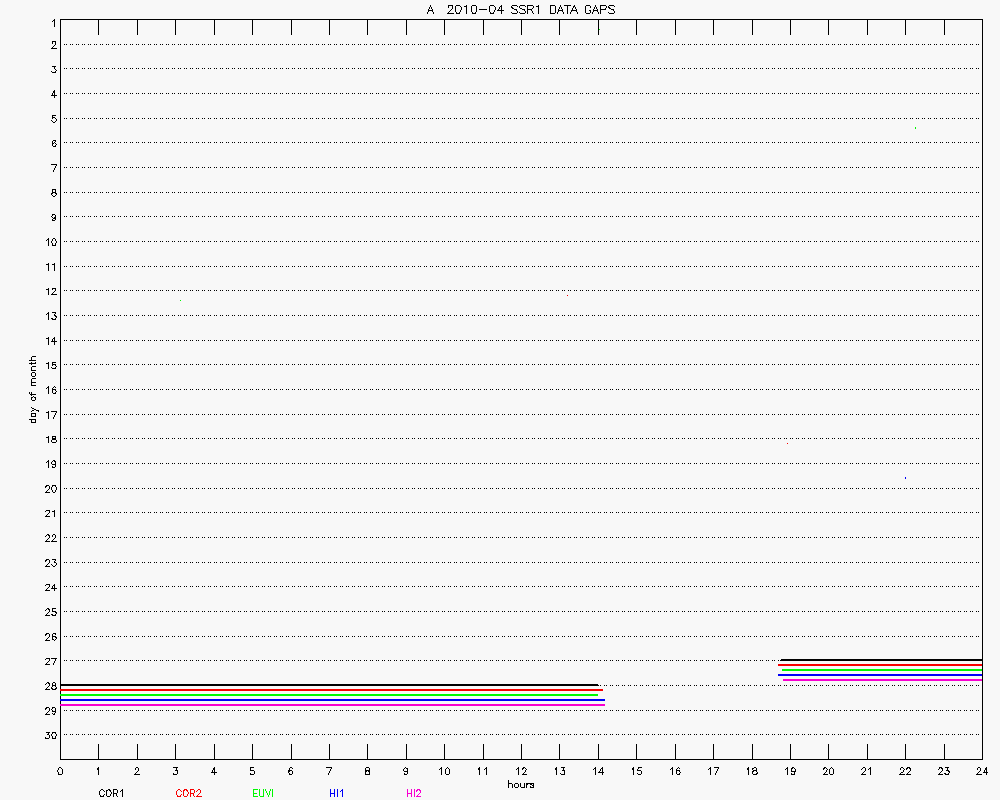Click the hour 24 tick label on x-axis
This screenshot has width=1000, height=800.
point(982,771)
